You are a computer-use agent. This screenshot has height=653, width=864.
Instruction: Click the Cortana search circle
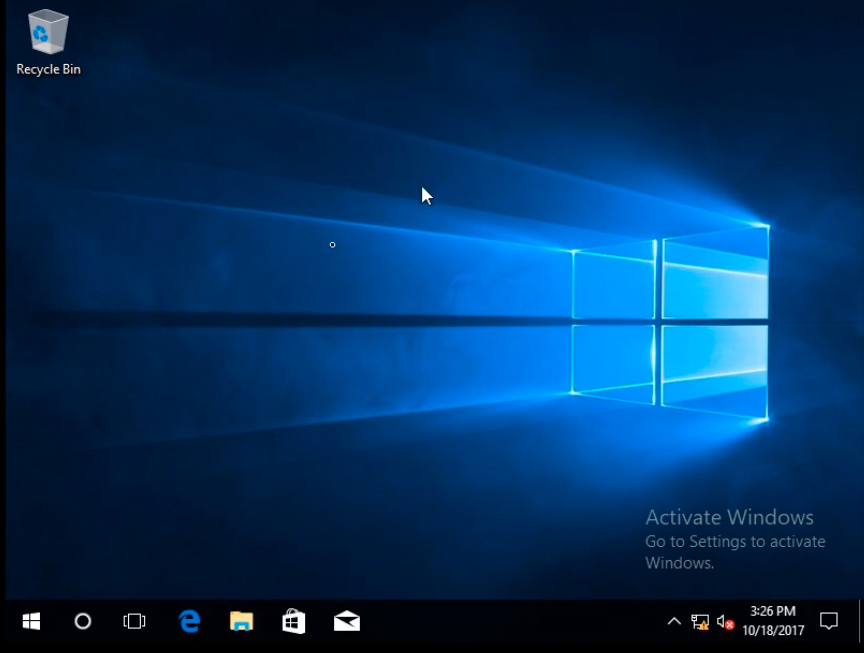(83, 621)
